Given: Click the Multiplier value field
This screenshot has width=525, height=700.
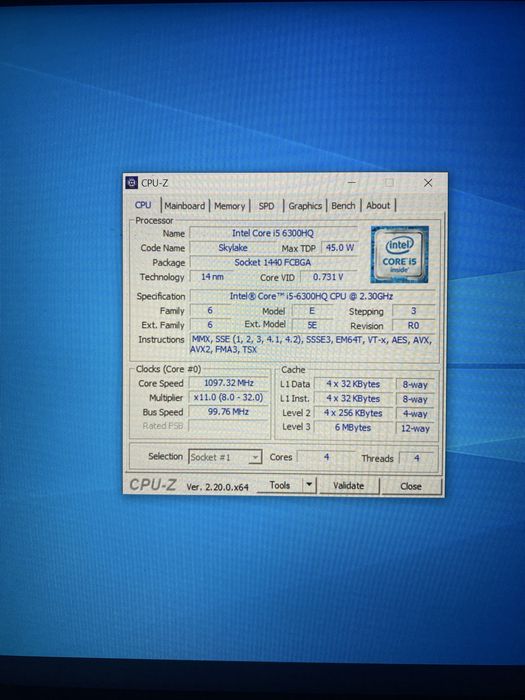Looking at the screenshot, I should tap(229, 397).
